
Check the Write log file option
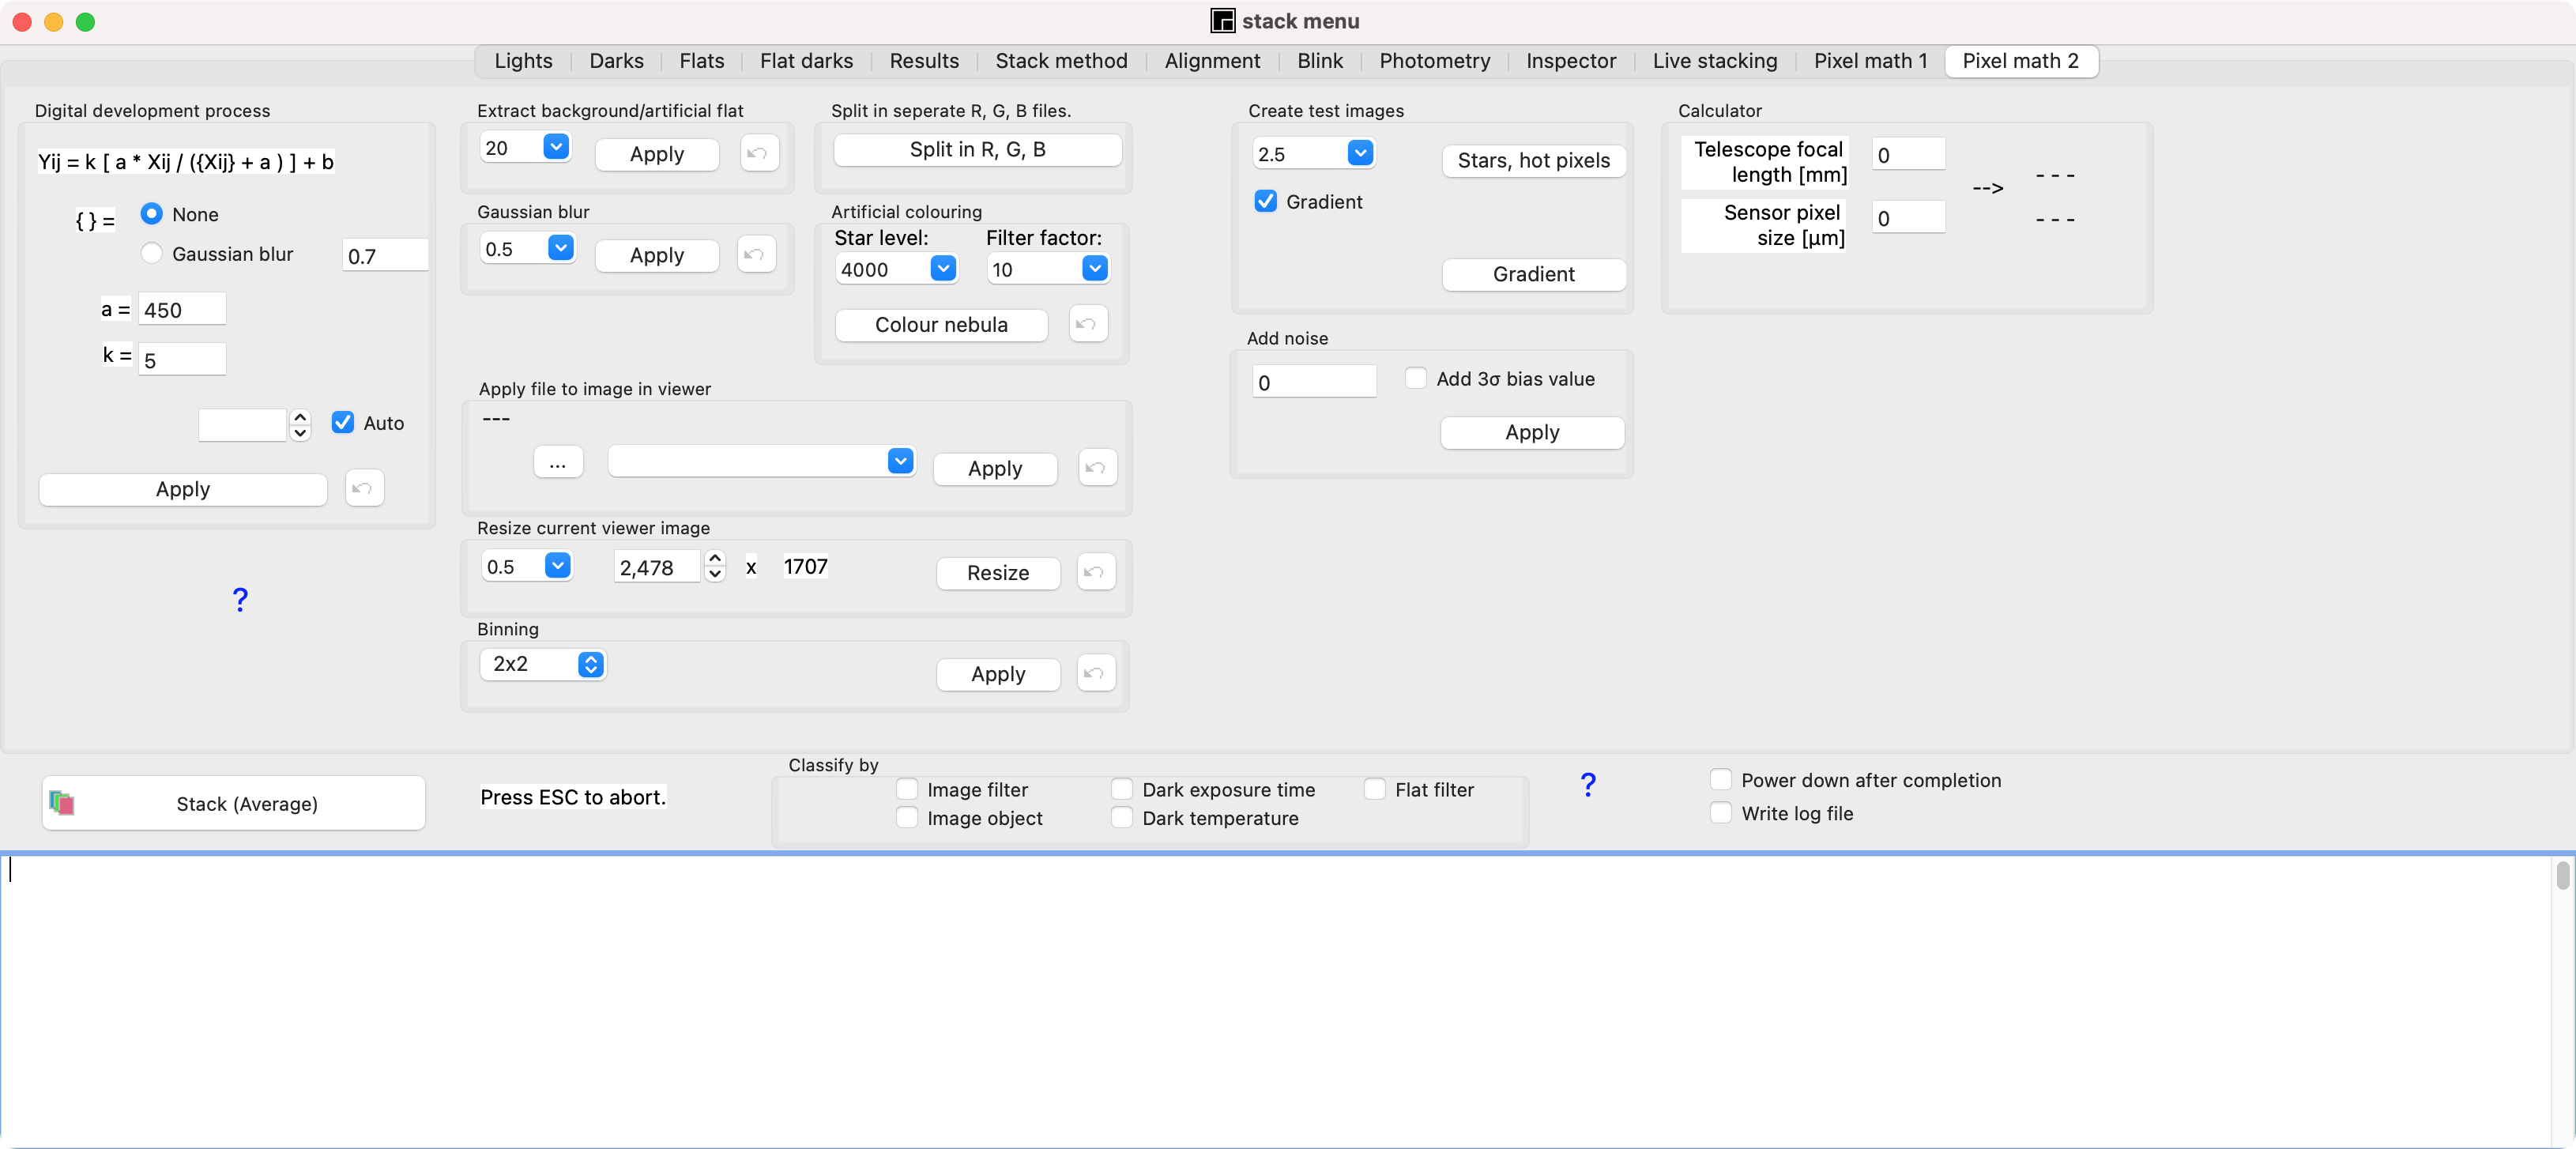(1720, 813)
